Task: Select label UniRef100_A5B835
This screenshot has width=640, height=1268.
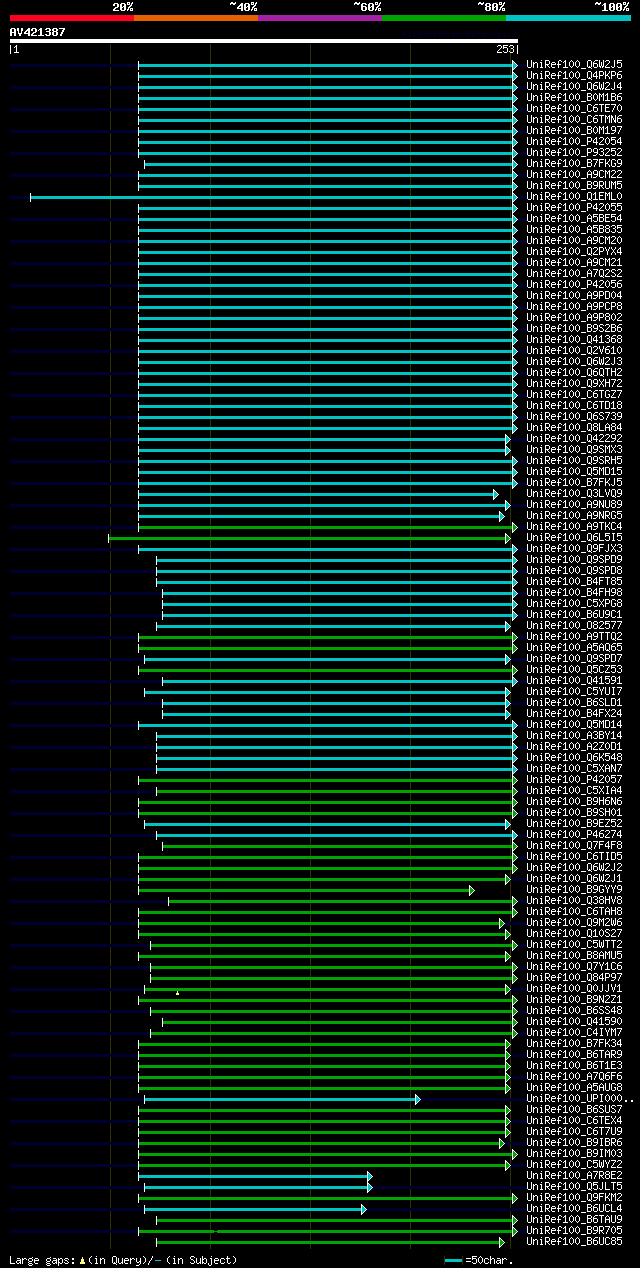Action: point(574,229)
